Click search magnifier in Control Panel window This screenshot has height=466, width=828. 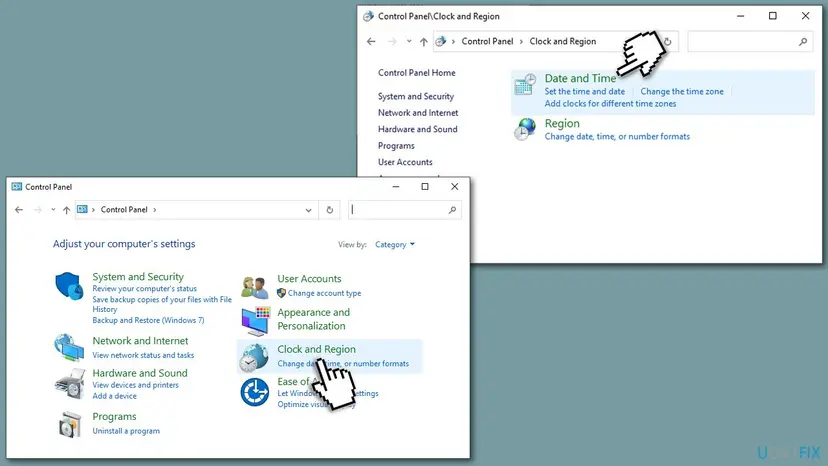(452, 210)
